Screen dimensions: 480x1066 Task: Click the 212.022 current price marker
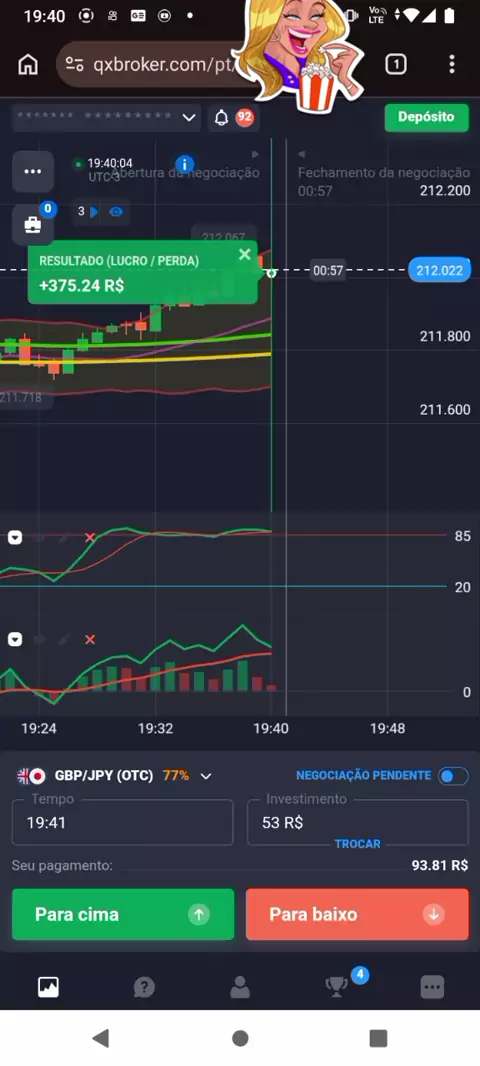(x=439, y=271)
